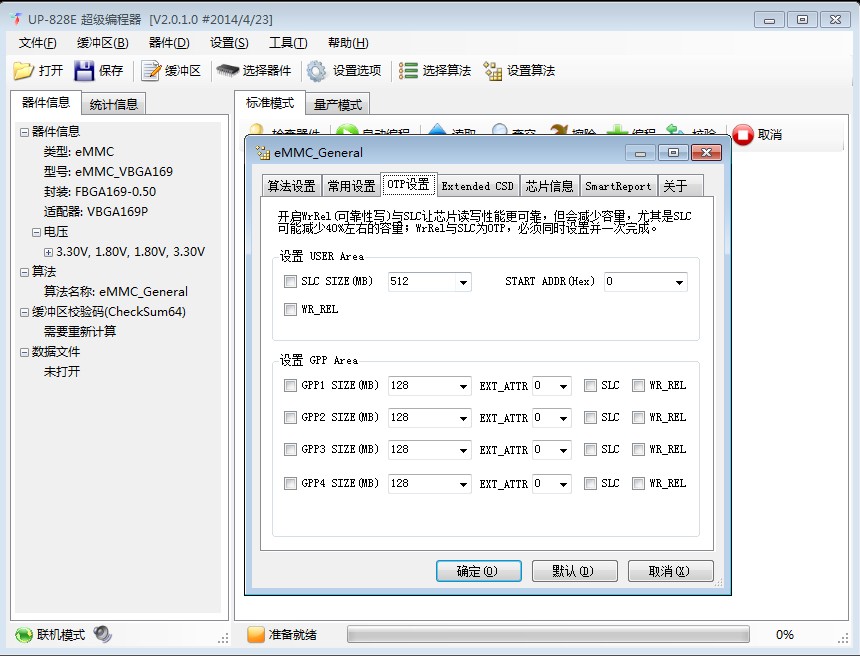The height and width of the screenshot is (656, 860).
Task: Click the gear icon for 设置选项
Action: (316, 71)
